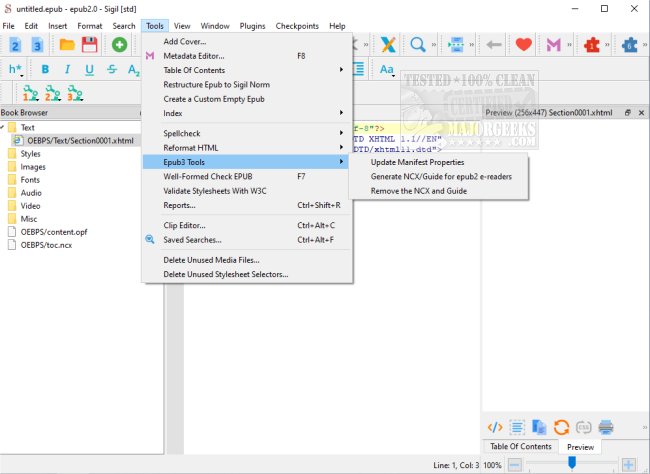The image size is (650, 474).
Task: Select Add Cover... menu entry
Action: point(247,41)
